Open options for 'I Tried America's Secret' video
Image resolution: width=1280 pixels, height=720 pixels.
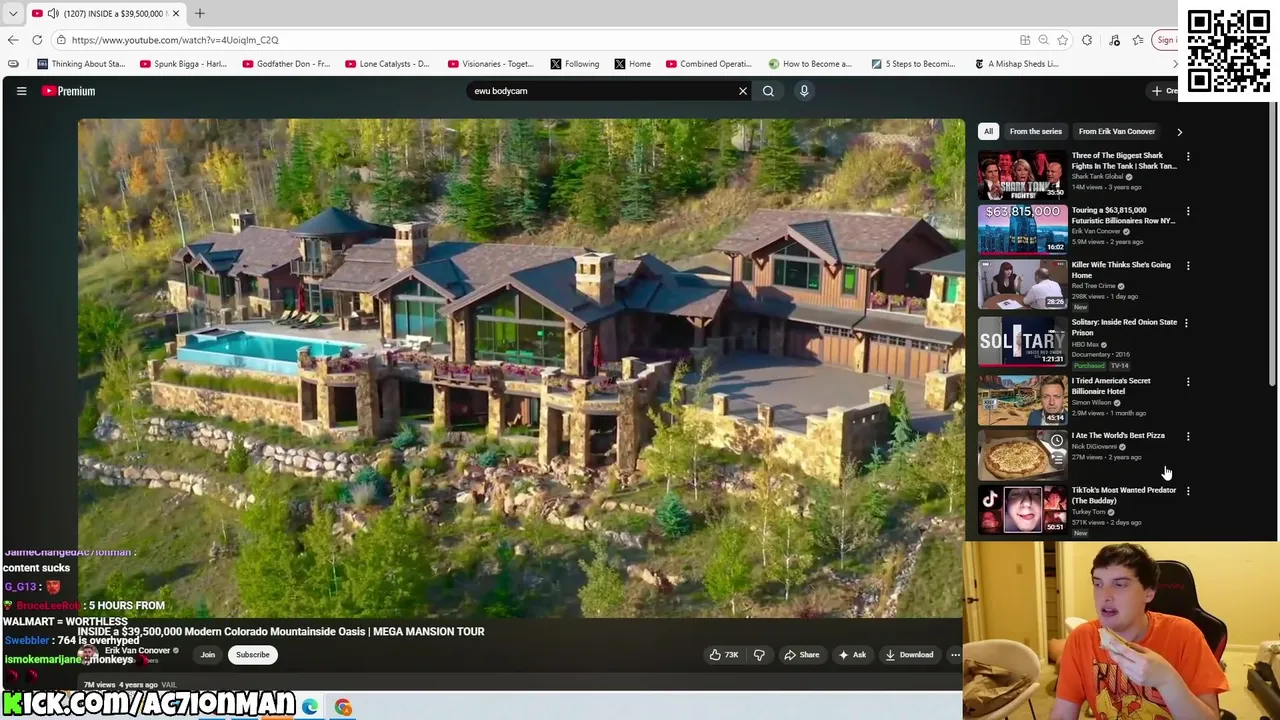(x=1188, y=382)
